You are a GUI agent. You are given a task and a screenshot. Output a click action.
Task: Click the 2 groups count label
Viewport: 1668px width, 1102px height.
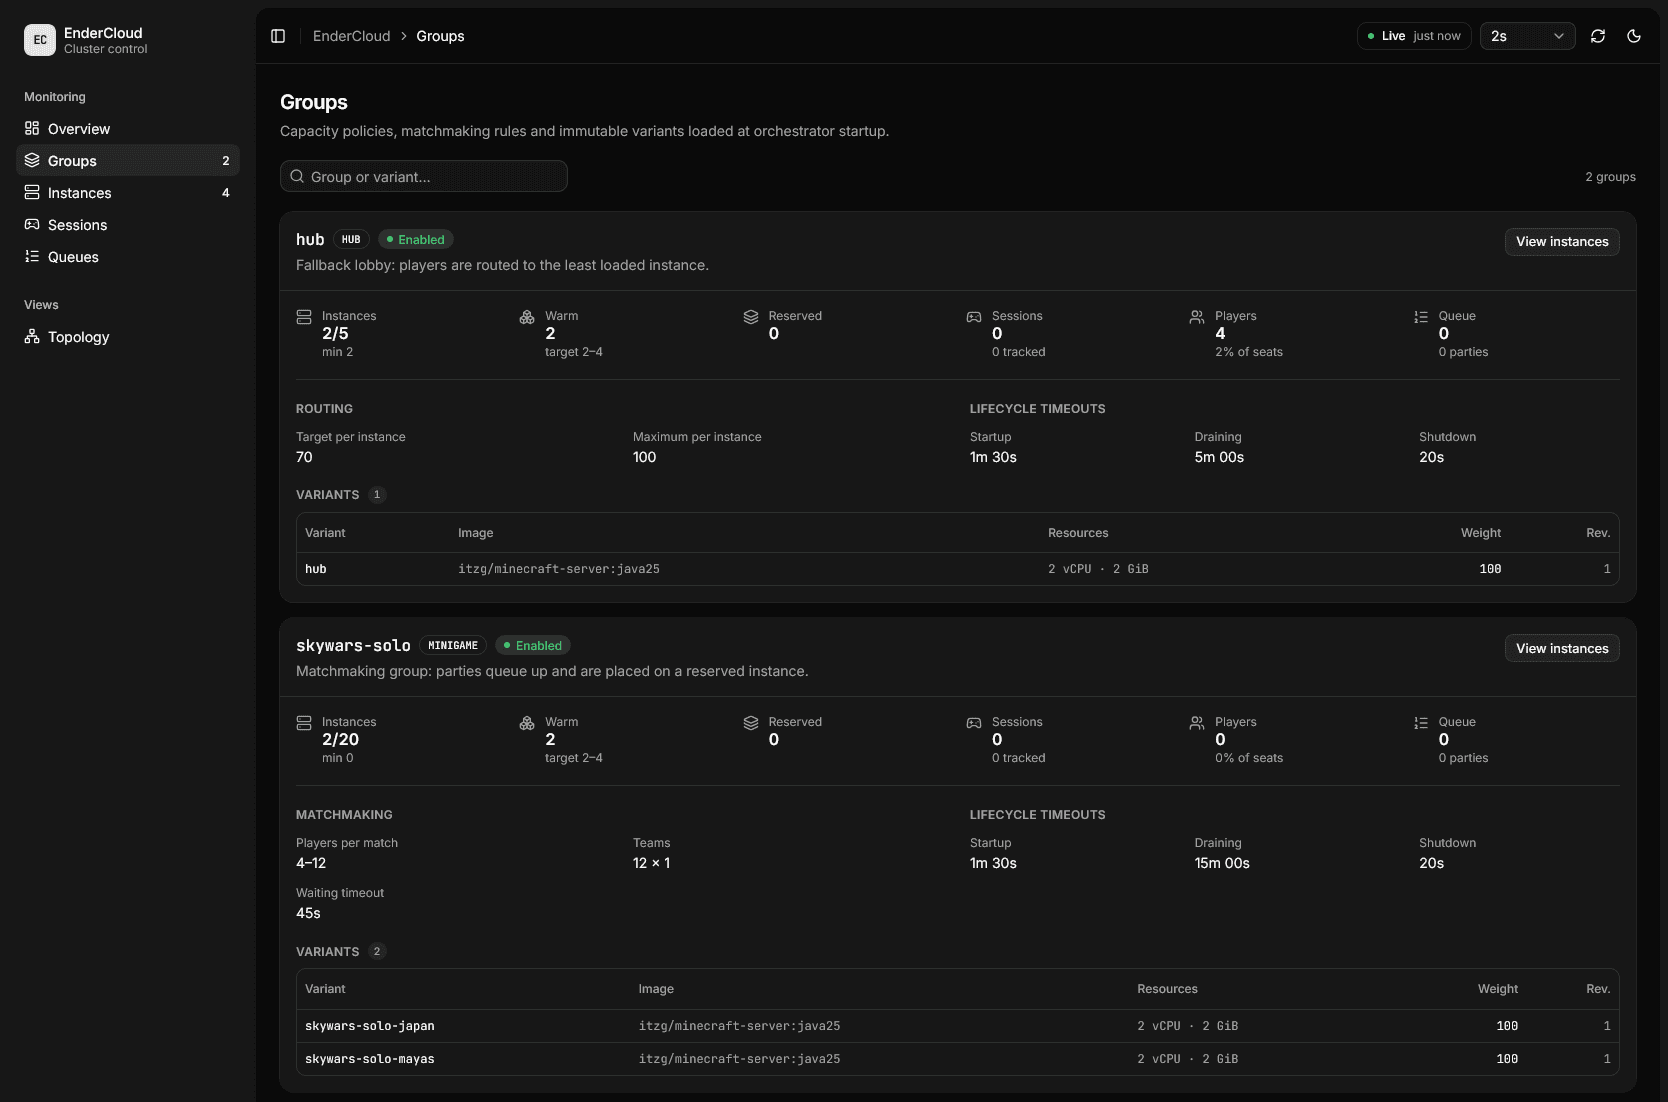[x=1610, y=177]
